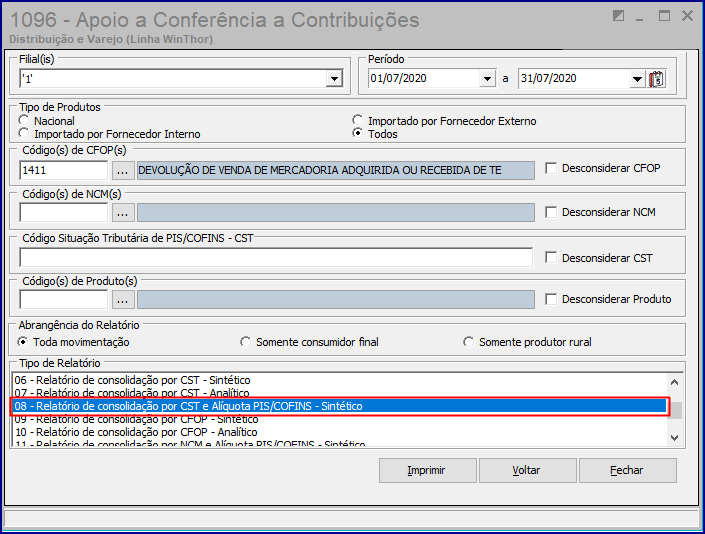Viewport: 705px width, 534px height.
Task: Click the Produto code input field
Action: 64,299
